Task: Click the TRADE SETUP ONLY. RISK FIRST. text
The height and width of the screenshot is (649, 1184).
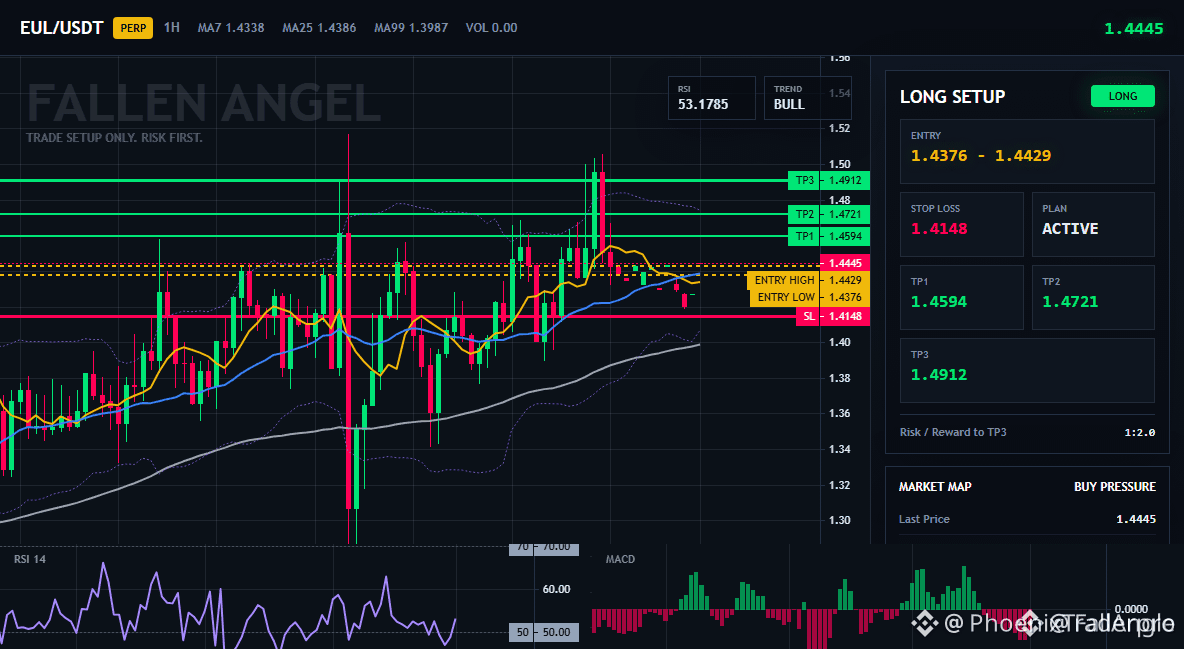Action: (x=114, y=138)
